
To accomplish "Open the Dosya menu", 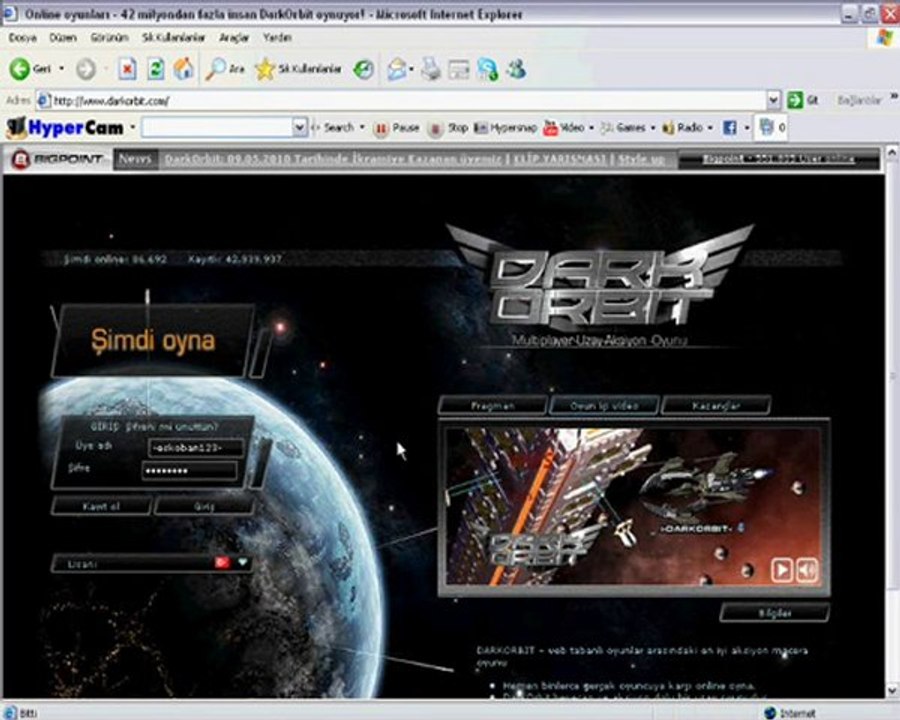I will click(x=22, y=37).
